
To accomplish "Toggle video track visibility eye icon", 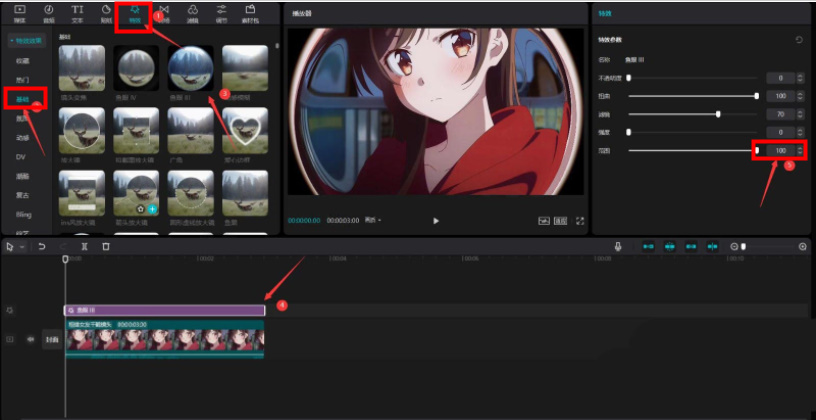I will tap(30, 339).
